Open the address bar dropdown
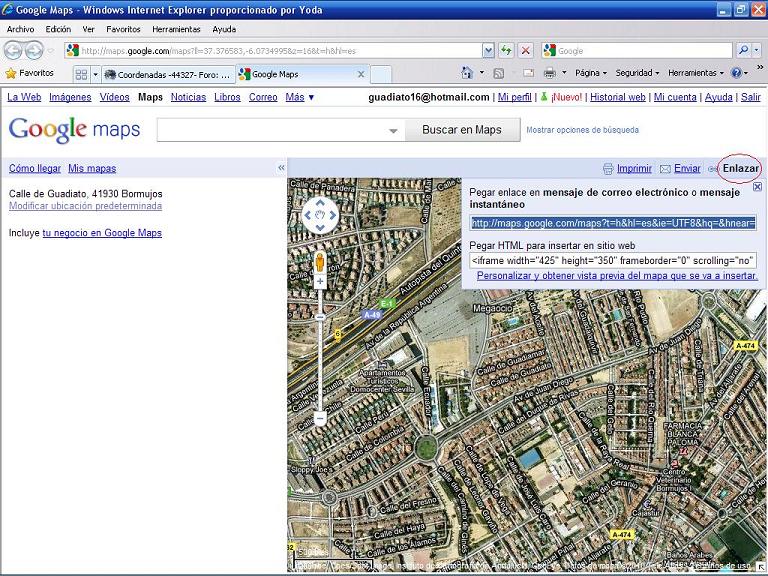The width and height of the screenshot is (768, 576). click(488, 50)
